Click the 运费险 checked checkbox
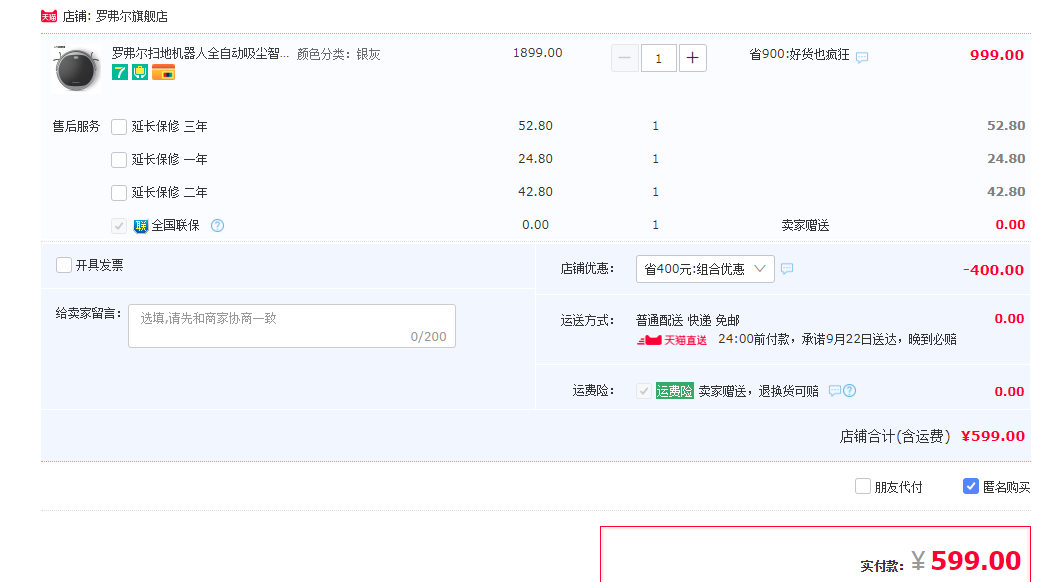Screen dimensions: 1052x582 643,391
